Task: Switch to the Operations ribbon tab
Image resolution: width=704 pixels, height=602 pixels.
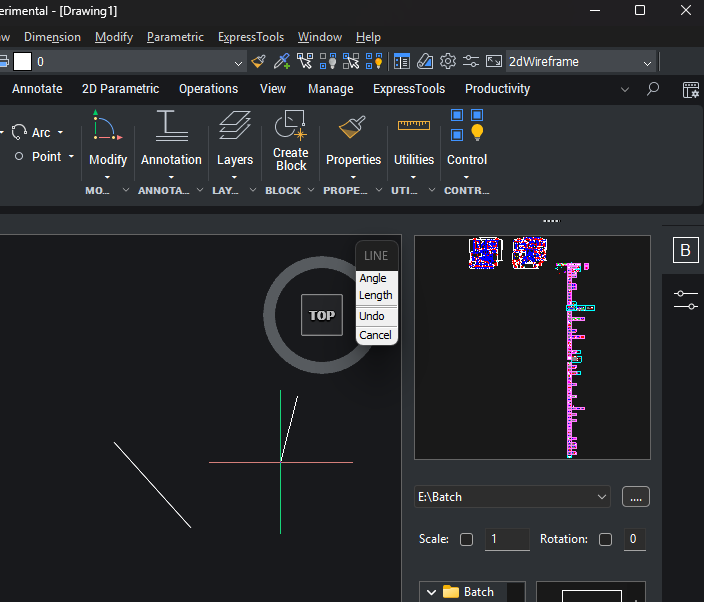Action: click(x=208, y=89)
